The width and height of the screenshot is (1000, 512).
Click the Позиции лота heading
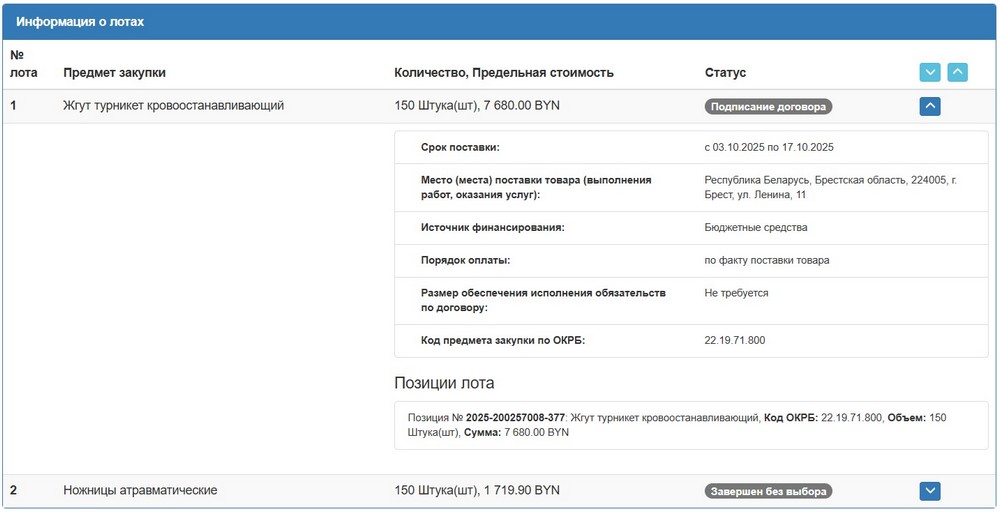coord(444,383)
